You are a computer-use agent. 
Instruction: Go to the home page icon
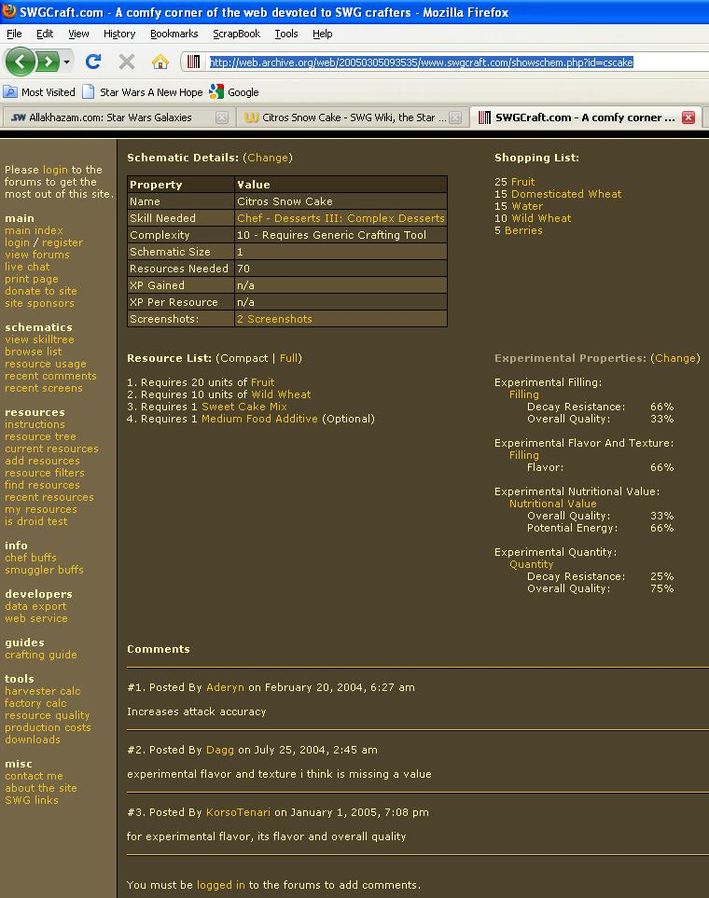(160, 62)
